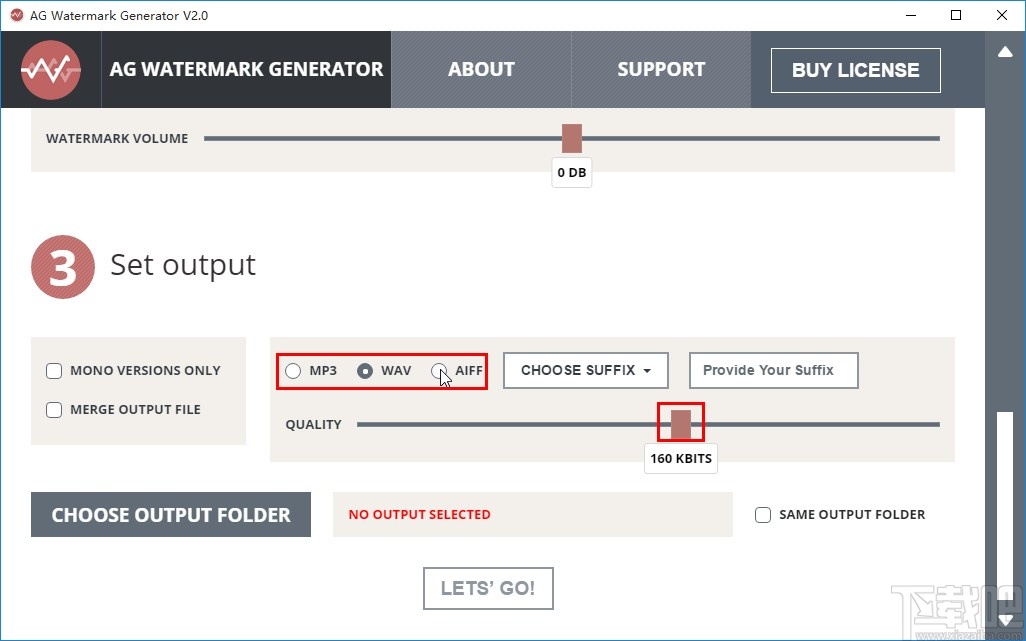Click the Provide Your Suffix field
The height and width of the screenshot is (641, 1026).
pyautogui.click(x=773, y=371)
